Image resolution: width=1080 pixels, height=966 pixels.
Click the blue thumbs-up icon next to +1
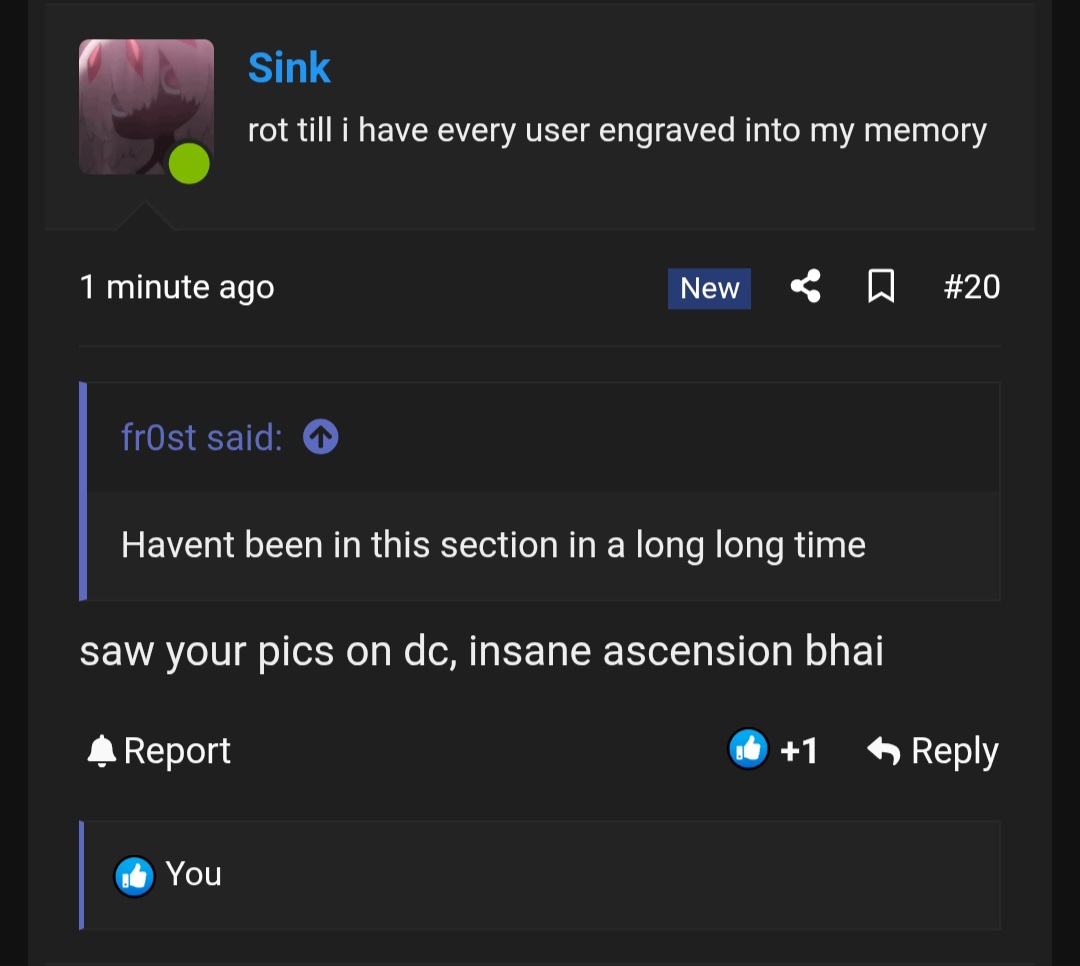[x=748, y=748]
